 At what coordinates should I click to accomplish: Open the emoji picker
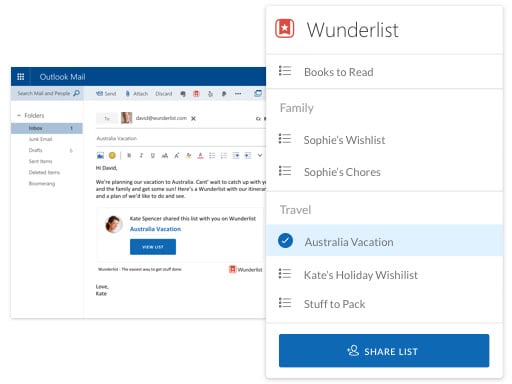click(x=112, y=155)
